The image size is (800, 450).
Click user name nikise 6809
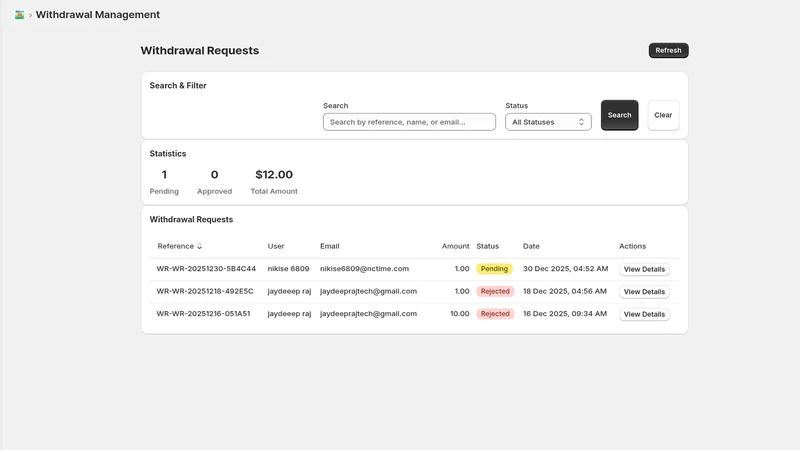pos(288,269)
